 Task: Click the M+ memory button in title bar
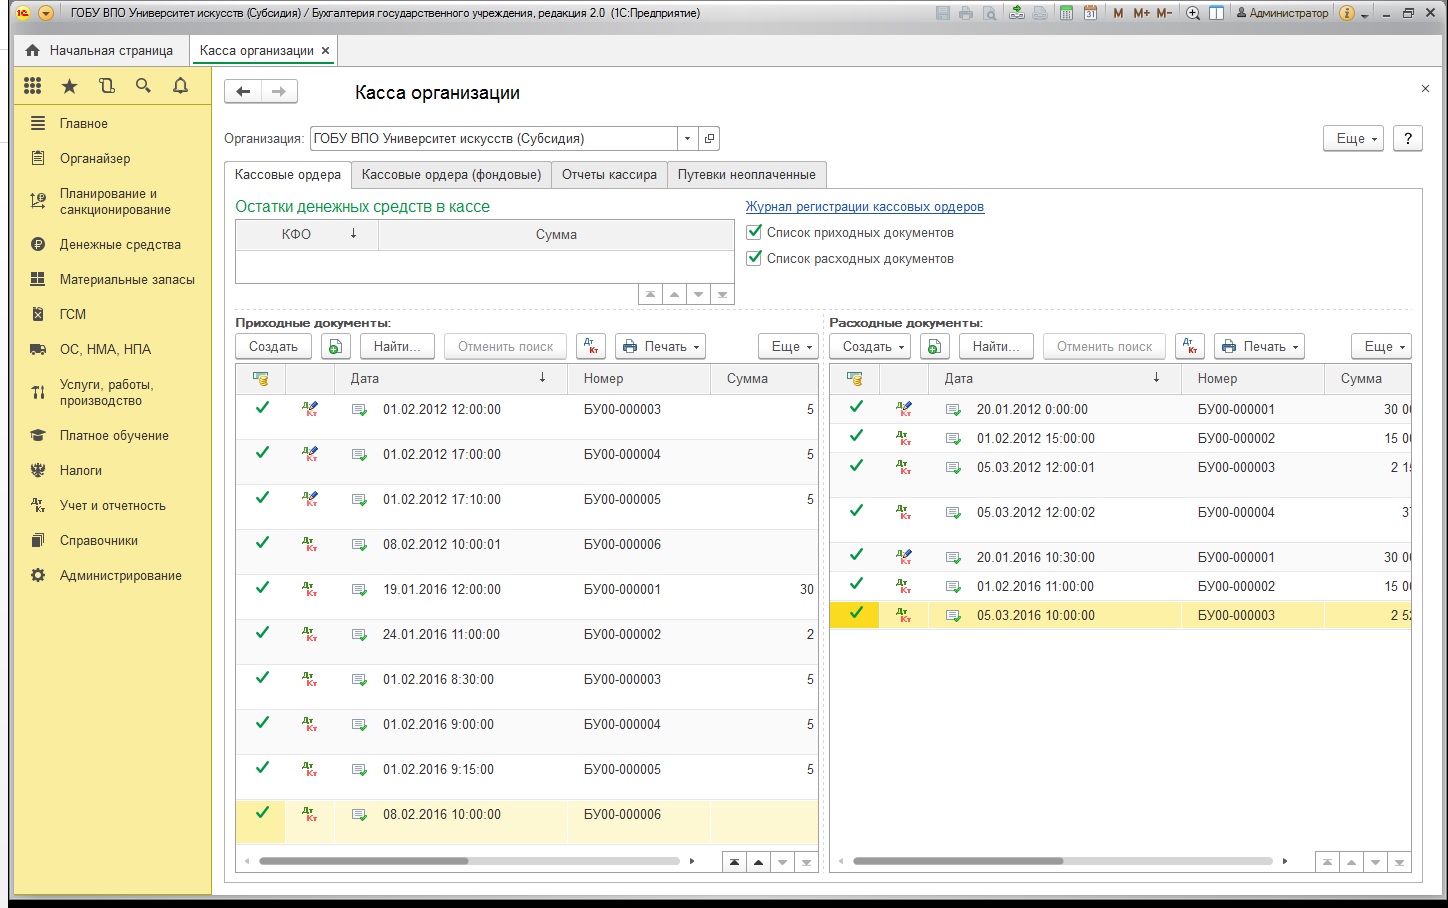[x=1141, y=13]
